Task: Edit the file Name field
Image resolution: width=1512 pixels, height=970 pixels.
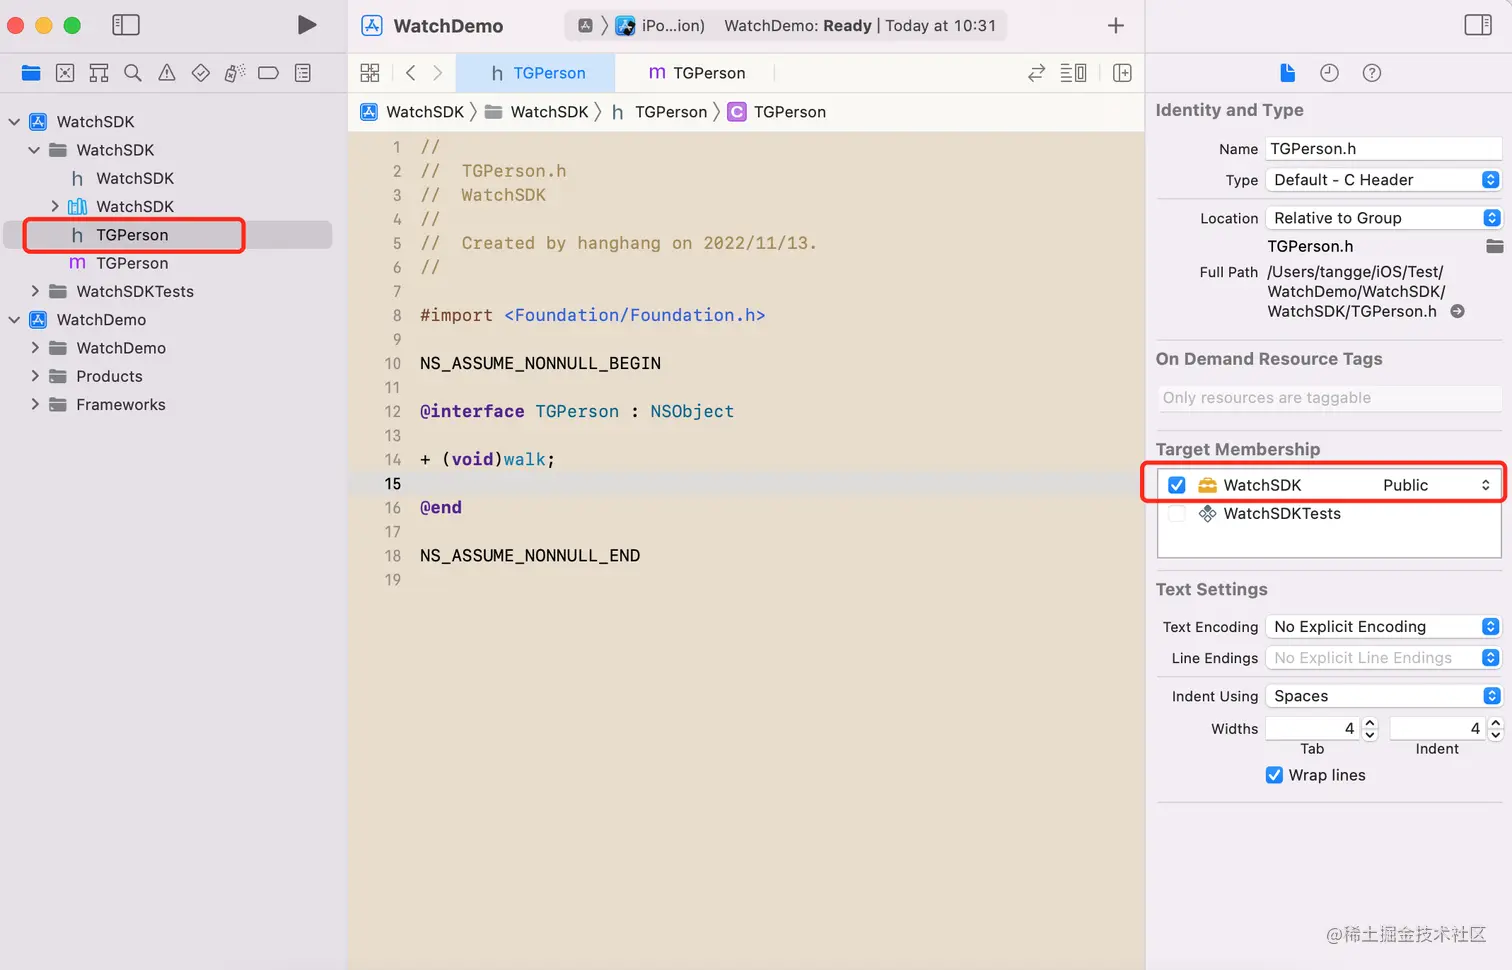Action: pyautogui.click(x=1384, y=149)
